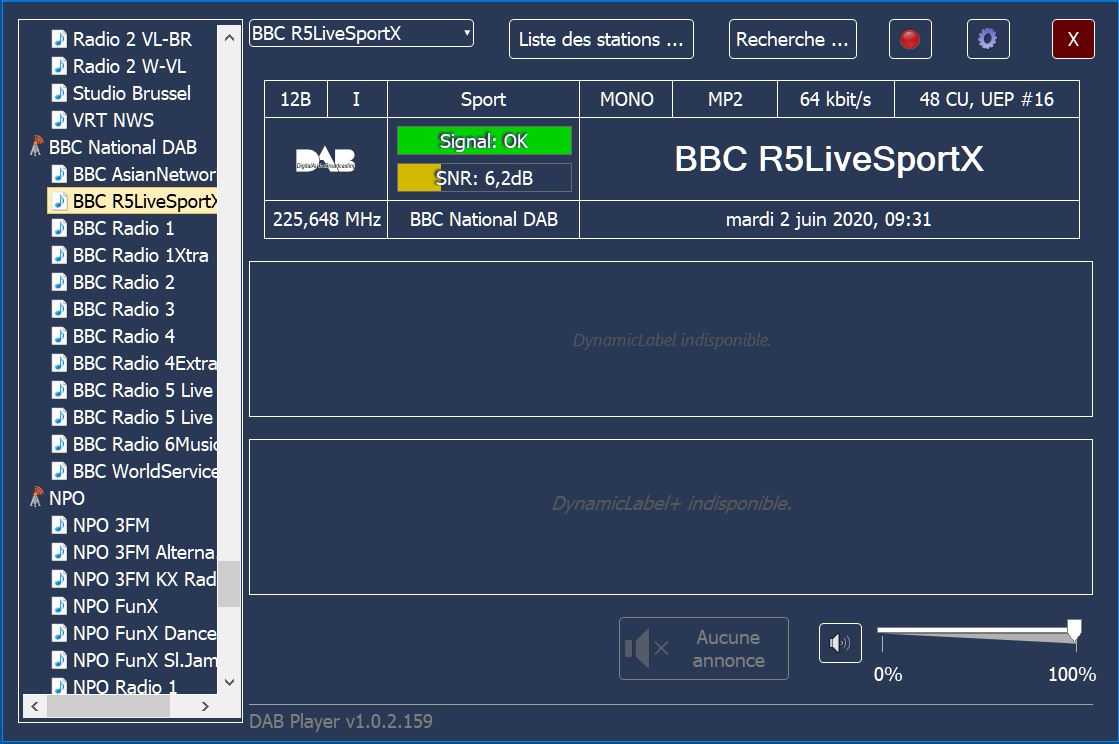The height and width of the screenshot is (744, 1119).
Task: Click the DynamicLabel+ indisponible slideshow panel
Action: pos(671,516)
